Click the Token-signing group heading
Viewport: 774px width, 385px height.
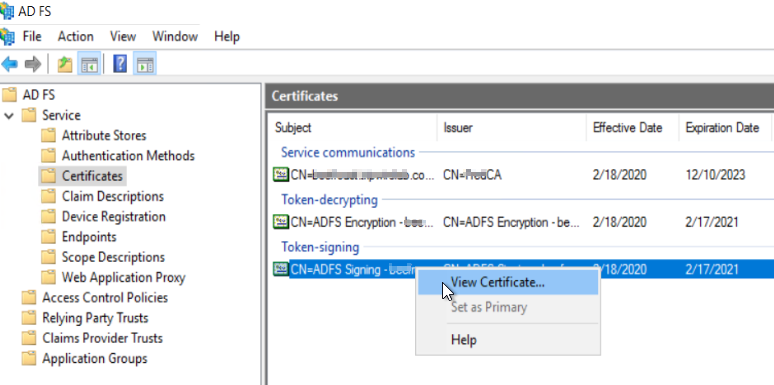click(x=320, y=247)
